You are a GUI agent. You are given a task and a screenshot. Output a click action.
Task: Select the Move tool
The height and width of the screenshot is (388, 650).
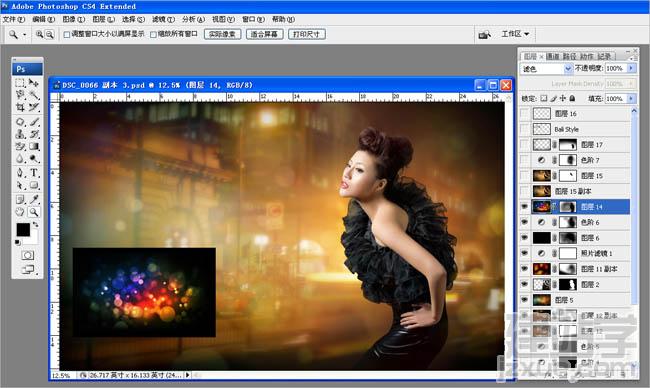(x=34, y=83)
